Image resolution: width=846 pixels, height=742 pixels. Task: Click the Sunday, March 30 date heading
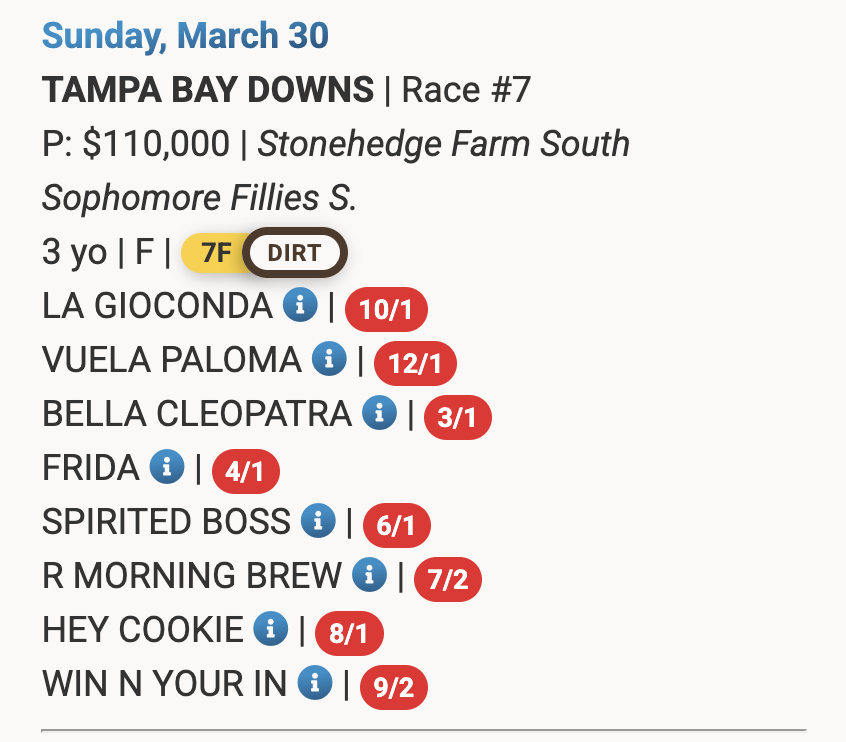(185, 36)
